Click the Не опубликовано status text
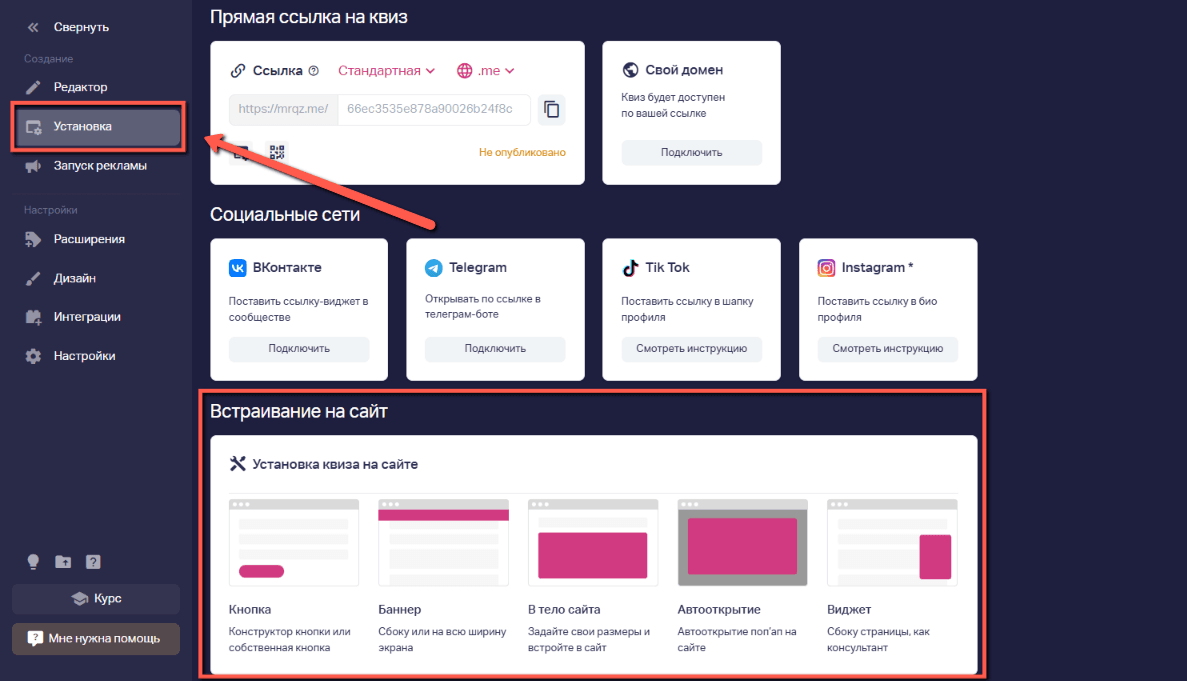The height and width of the screenshot is (681, 1187). click(x=522, y=152)
